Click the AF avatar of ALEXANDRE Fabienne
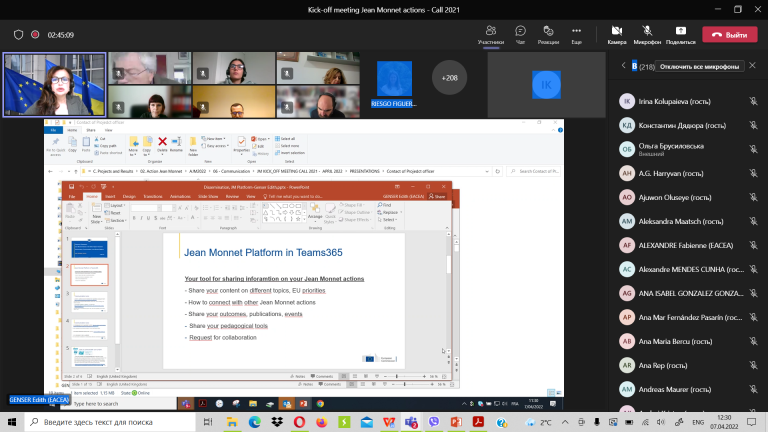Image resolution: width=768 pixels, height=432 pixels. 626,245
